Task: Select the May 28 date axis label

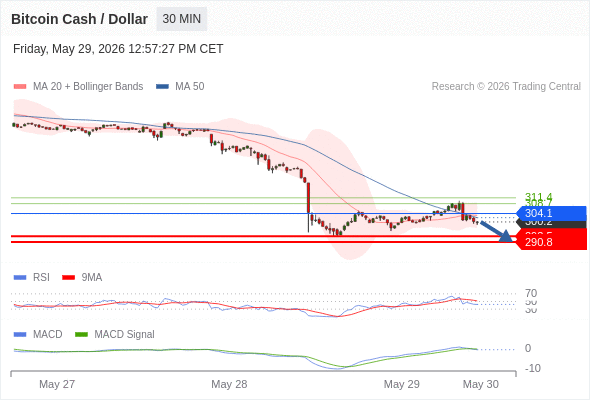Action: (x=229, y=384)
